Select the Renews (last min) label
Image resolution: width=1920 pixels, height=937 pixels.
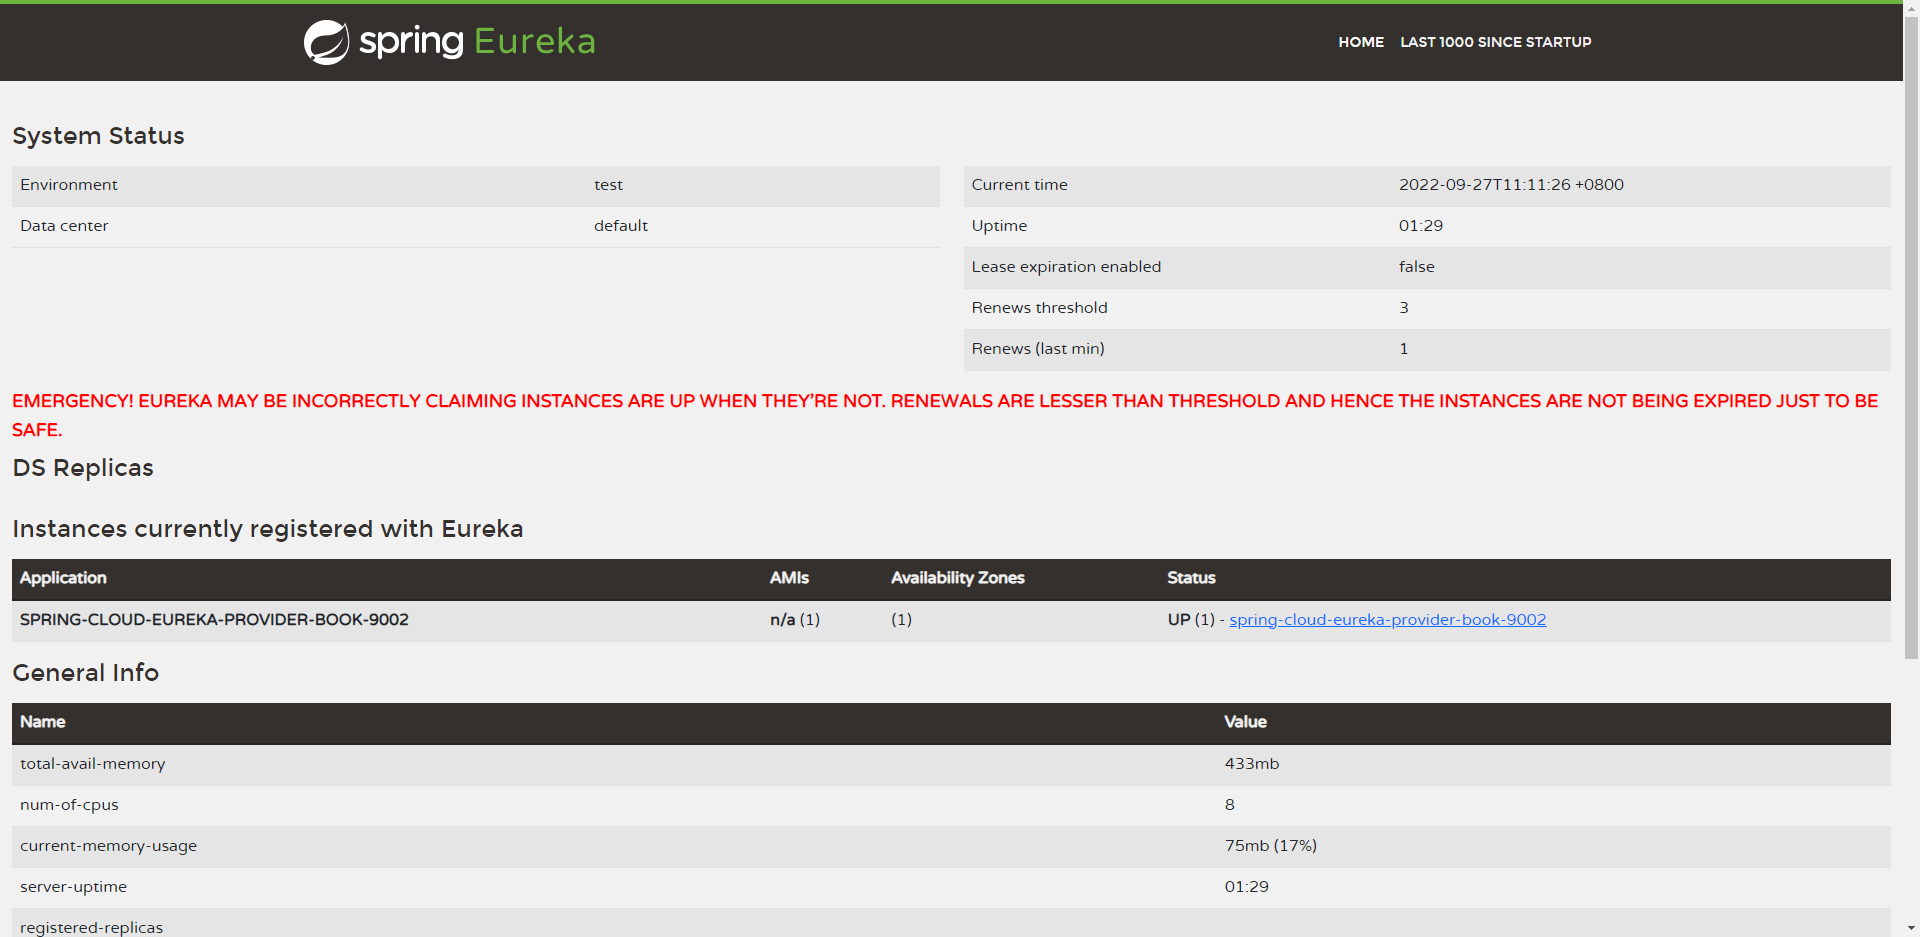click(1038, 349)
